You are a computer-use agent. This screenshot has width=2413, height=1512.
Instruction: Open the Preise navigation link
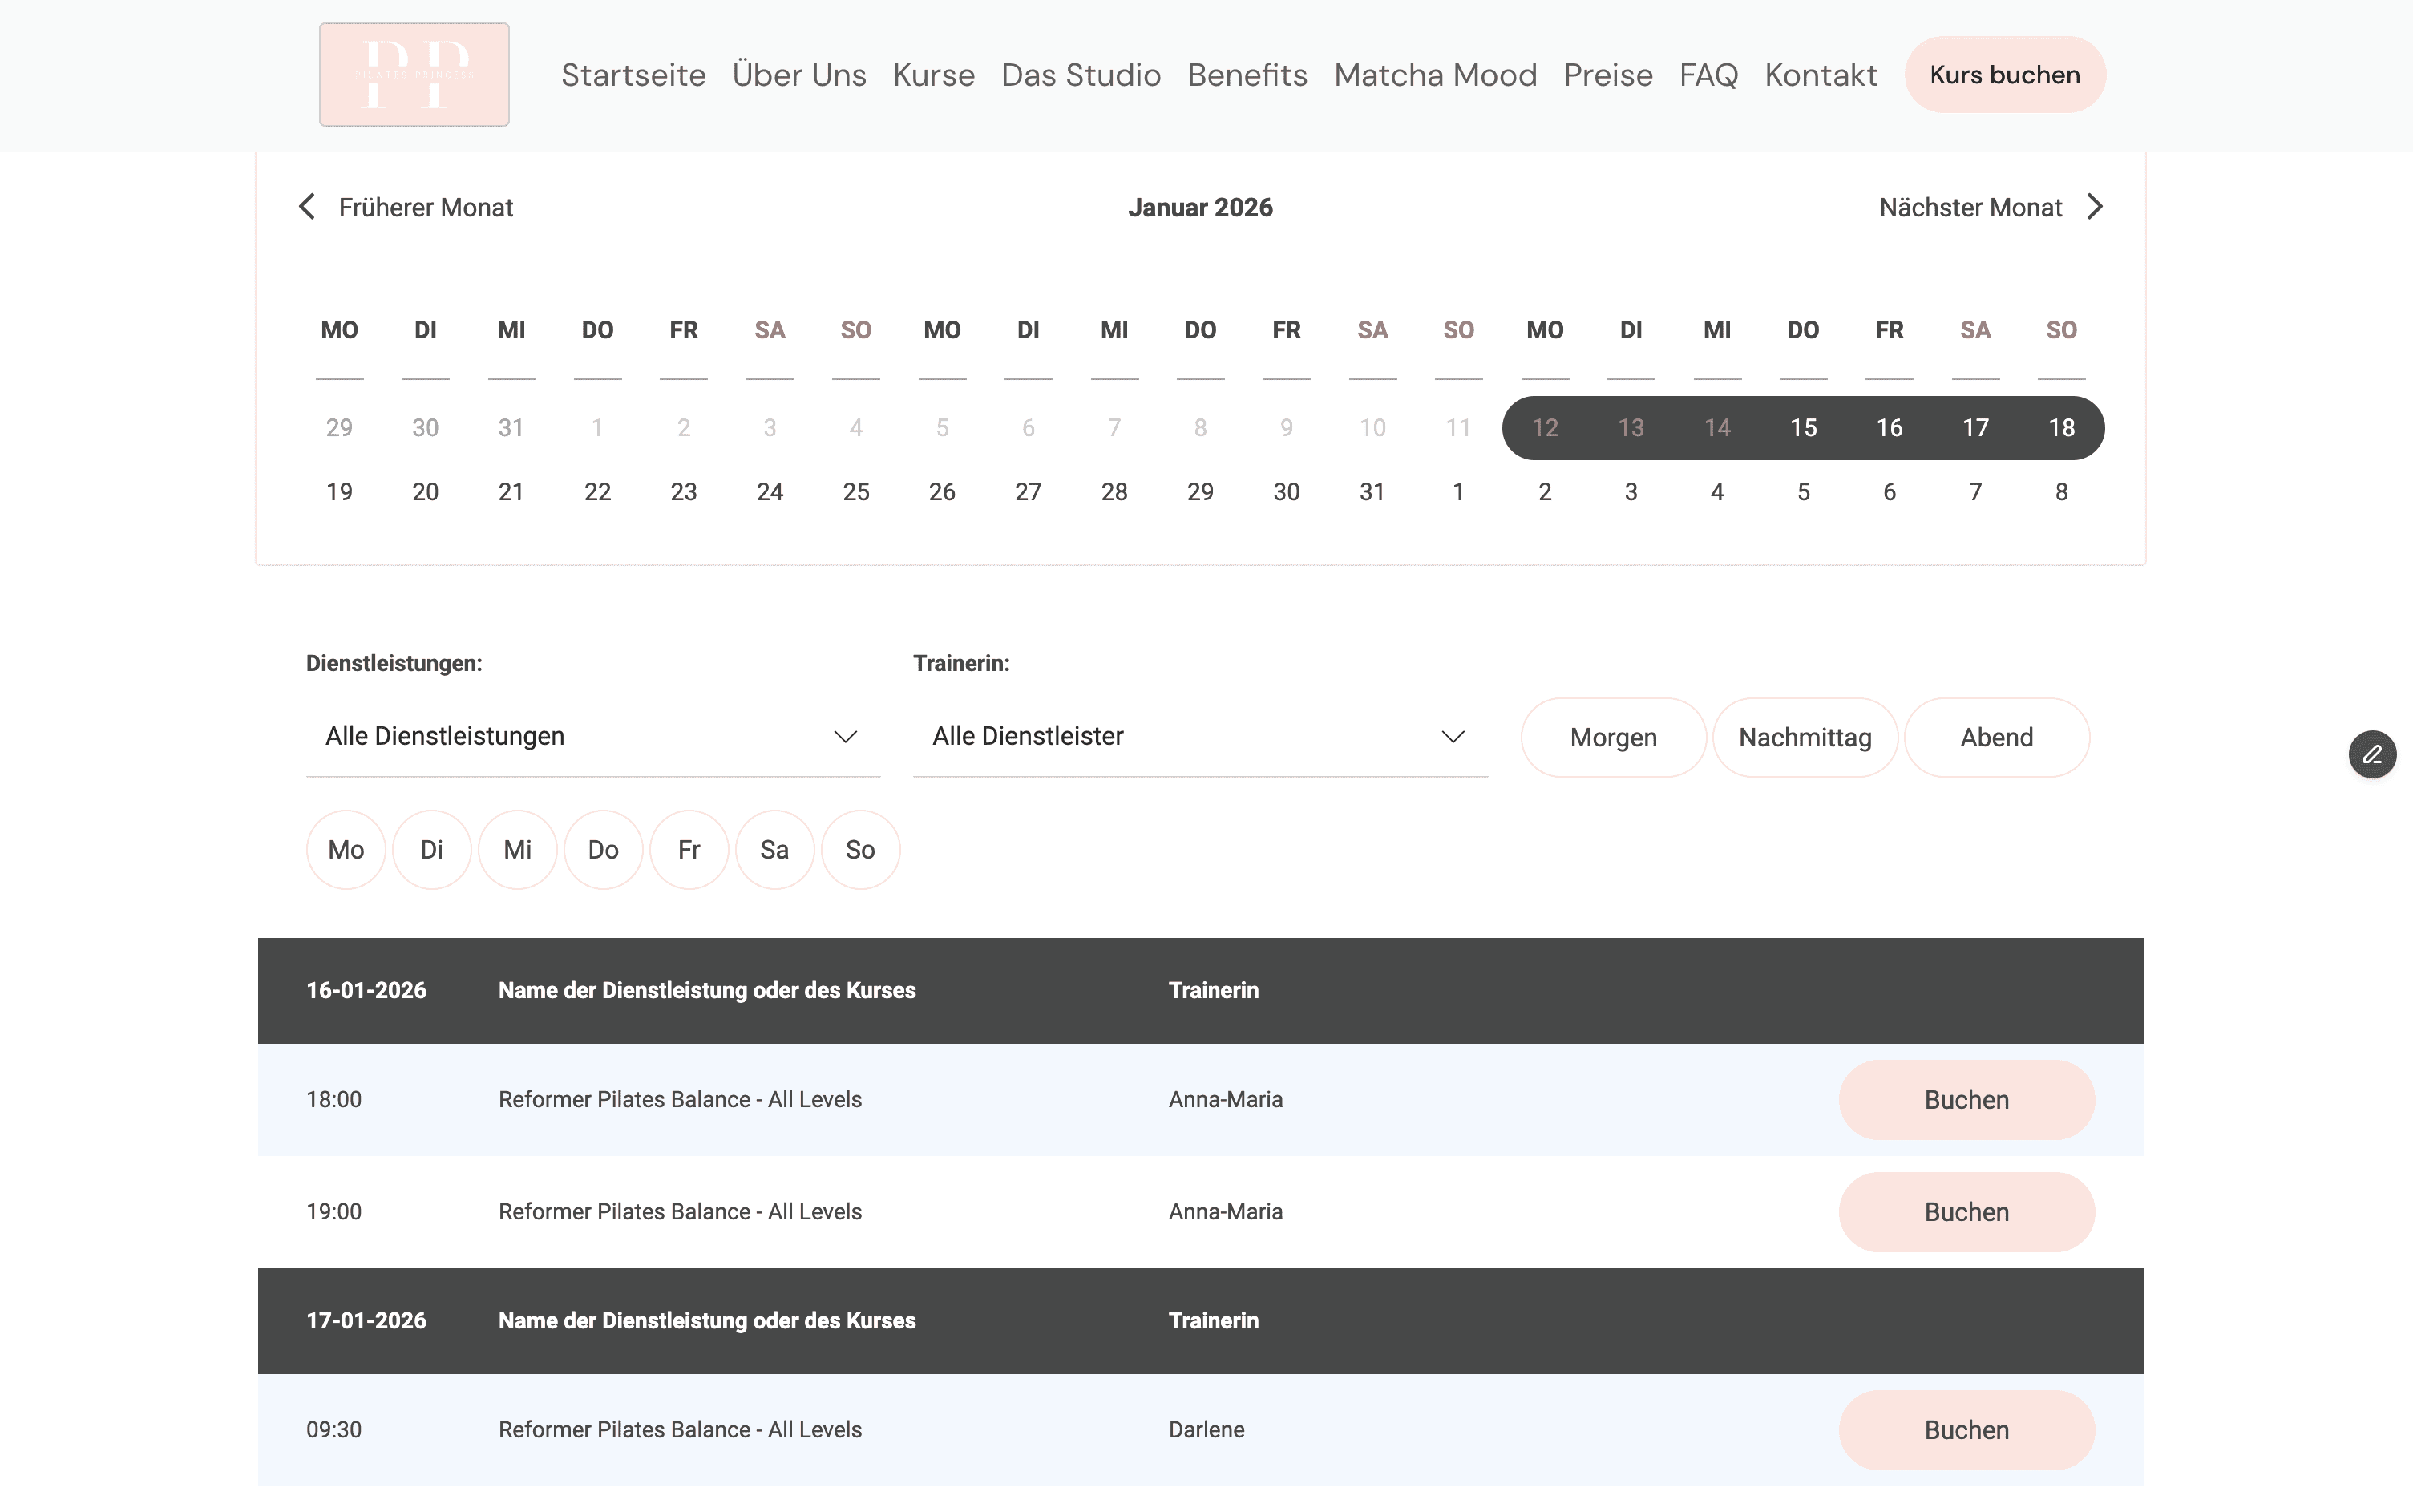point(1607,75)
